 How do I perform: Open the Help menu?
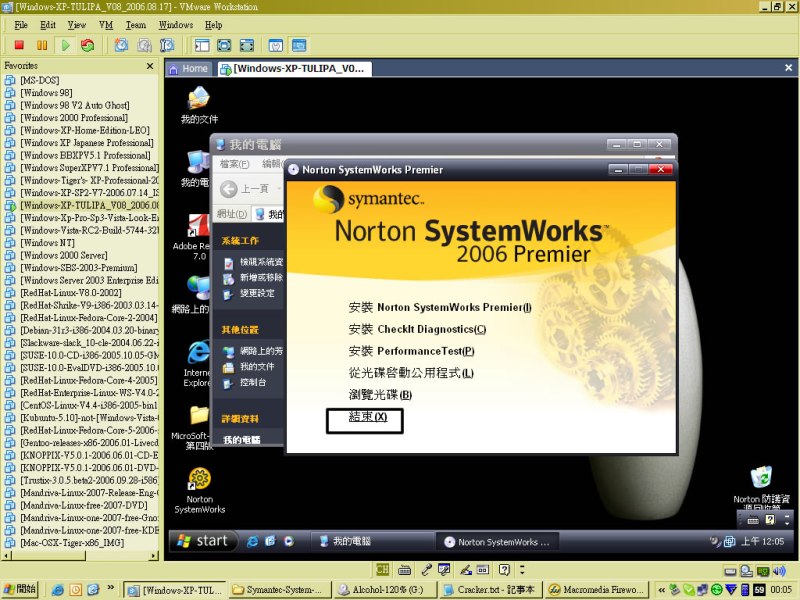214,24
